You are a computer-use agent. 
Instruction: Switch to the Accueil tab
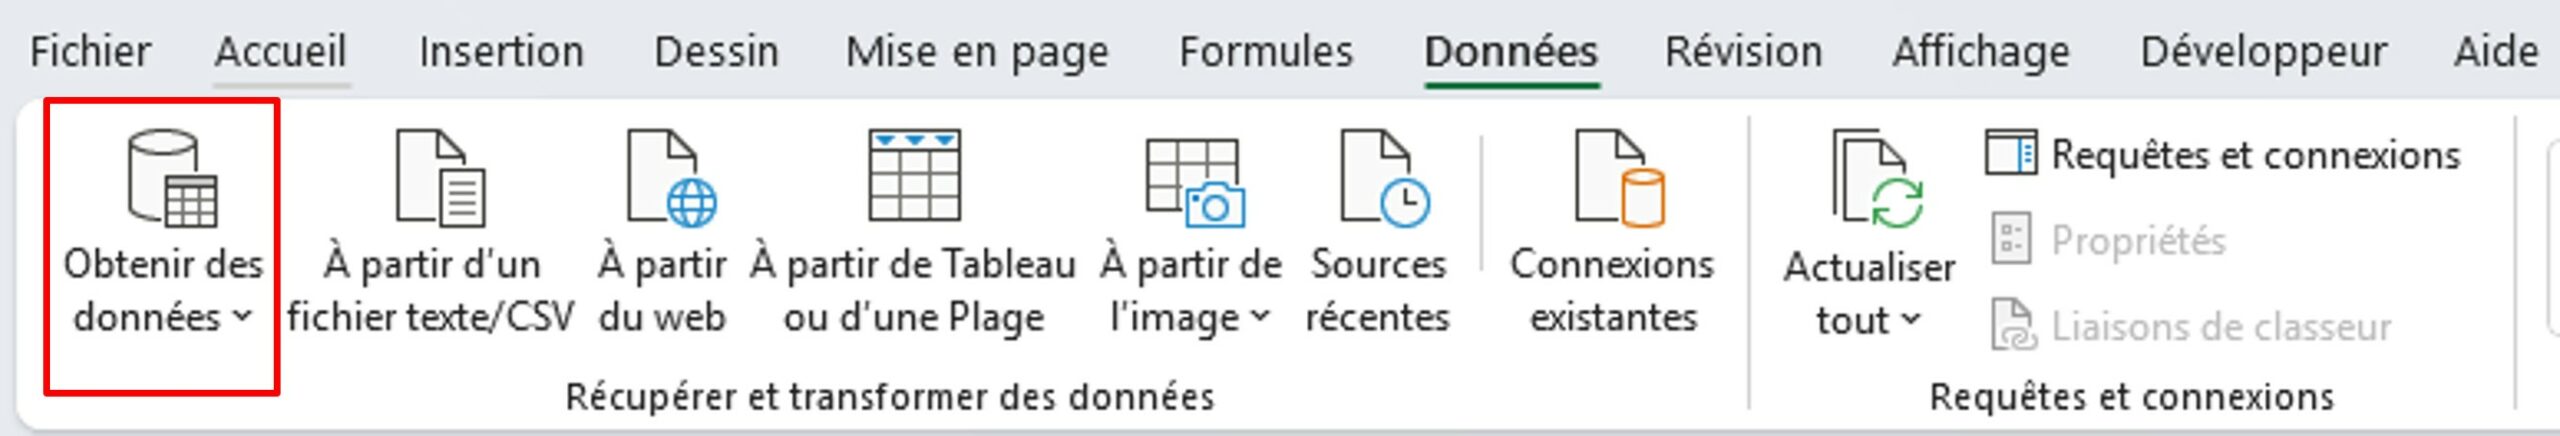[x=281, y=52]
